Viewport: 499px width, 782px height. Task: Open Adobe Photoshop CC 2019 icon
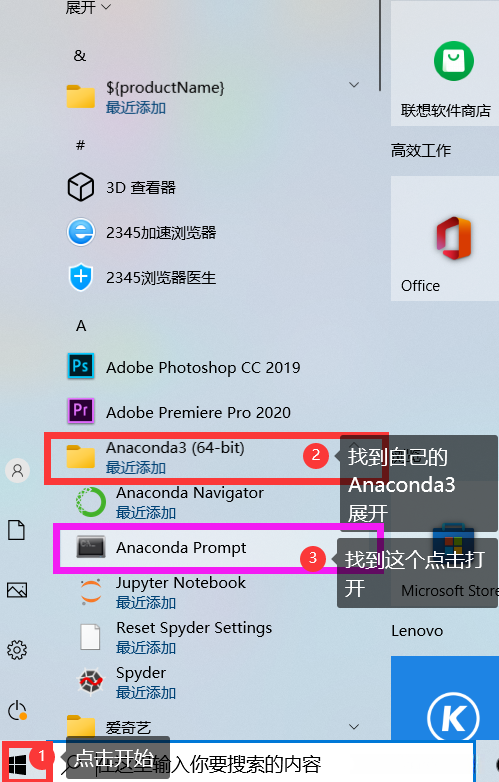pos(81,367)
